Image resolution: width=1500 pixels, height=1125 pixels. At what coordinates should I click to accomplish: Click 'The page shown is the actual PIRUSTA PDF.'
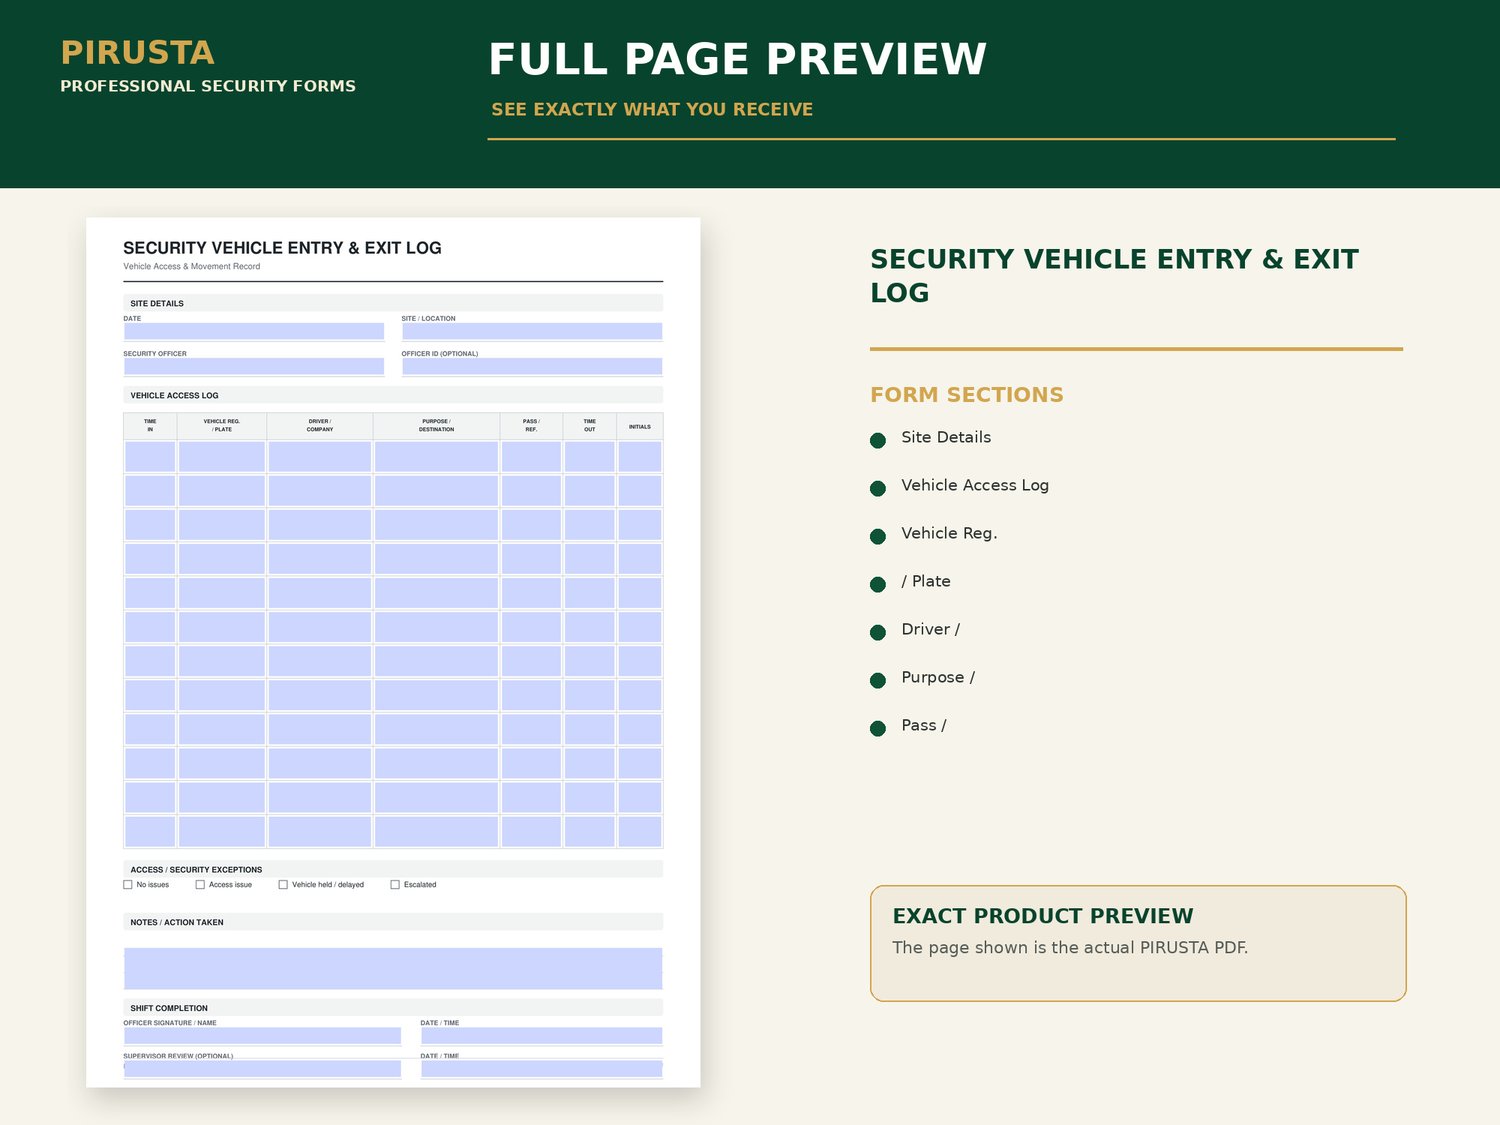(1070, 947)
